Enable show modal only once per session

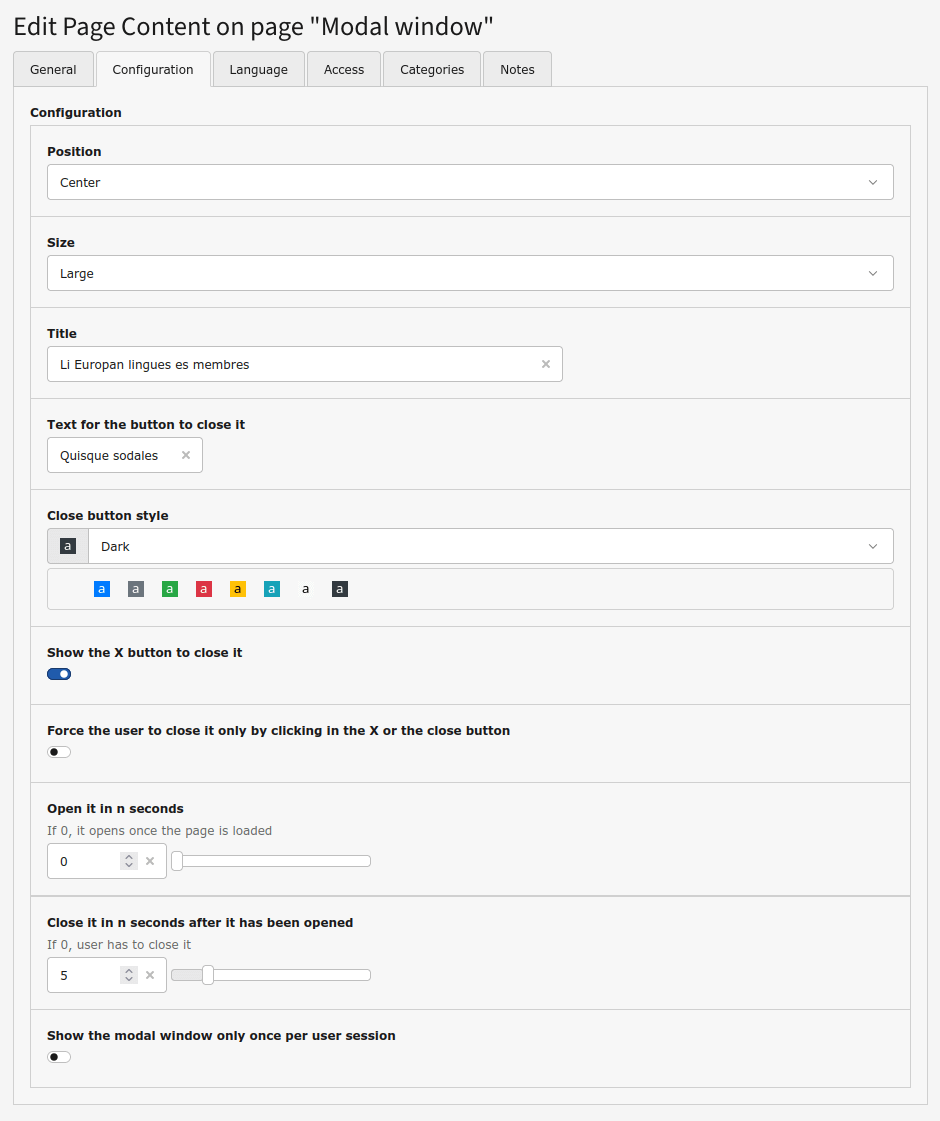[59, 1057]
